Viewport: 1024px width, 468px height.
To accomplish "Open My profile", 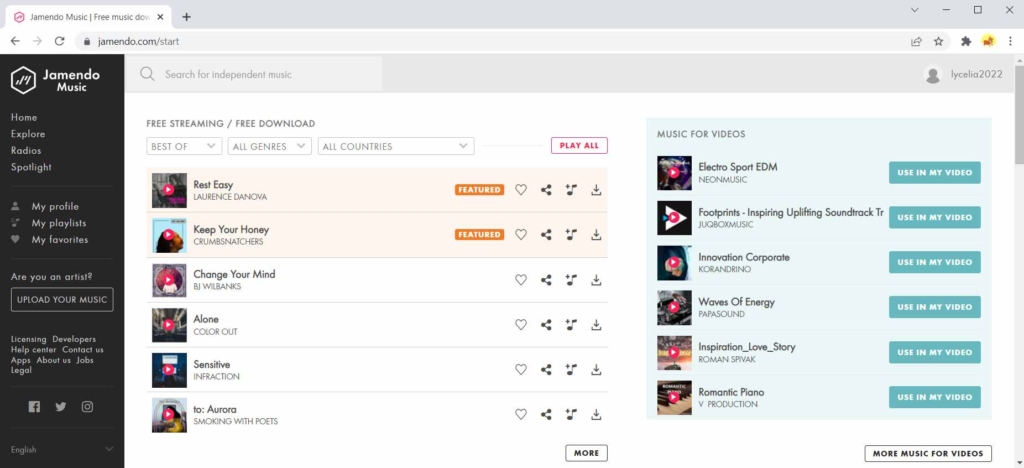I will 55,206.
